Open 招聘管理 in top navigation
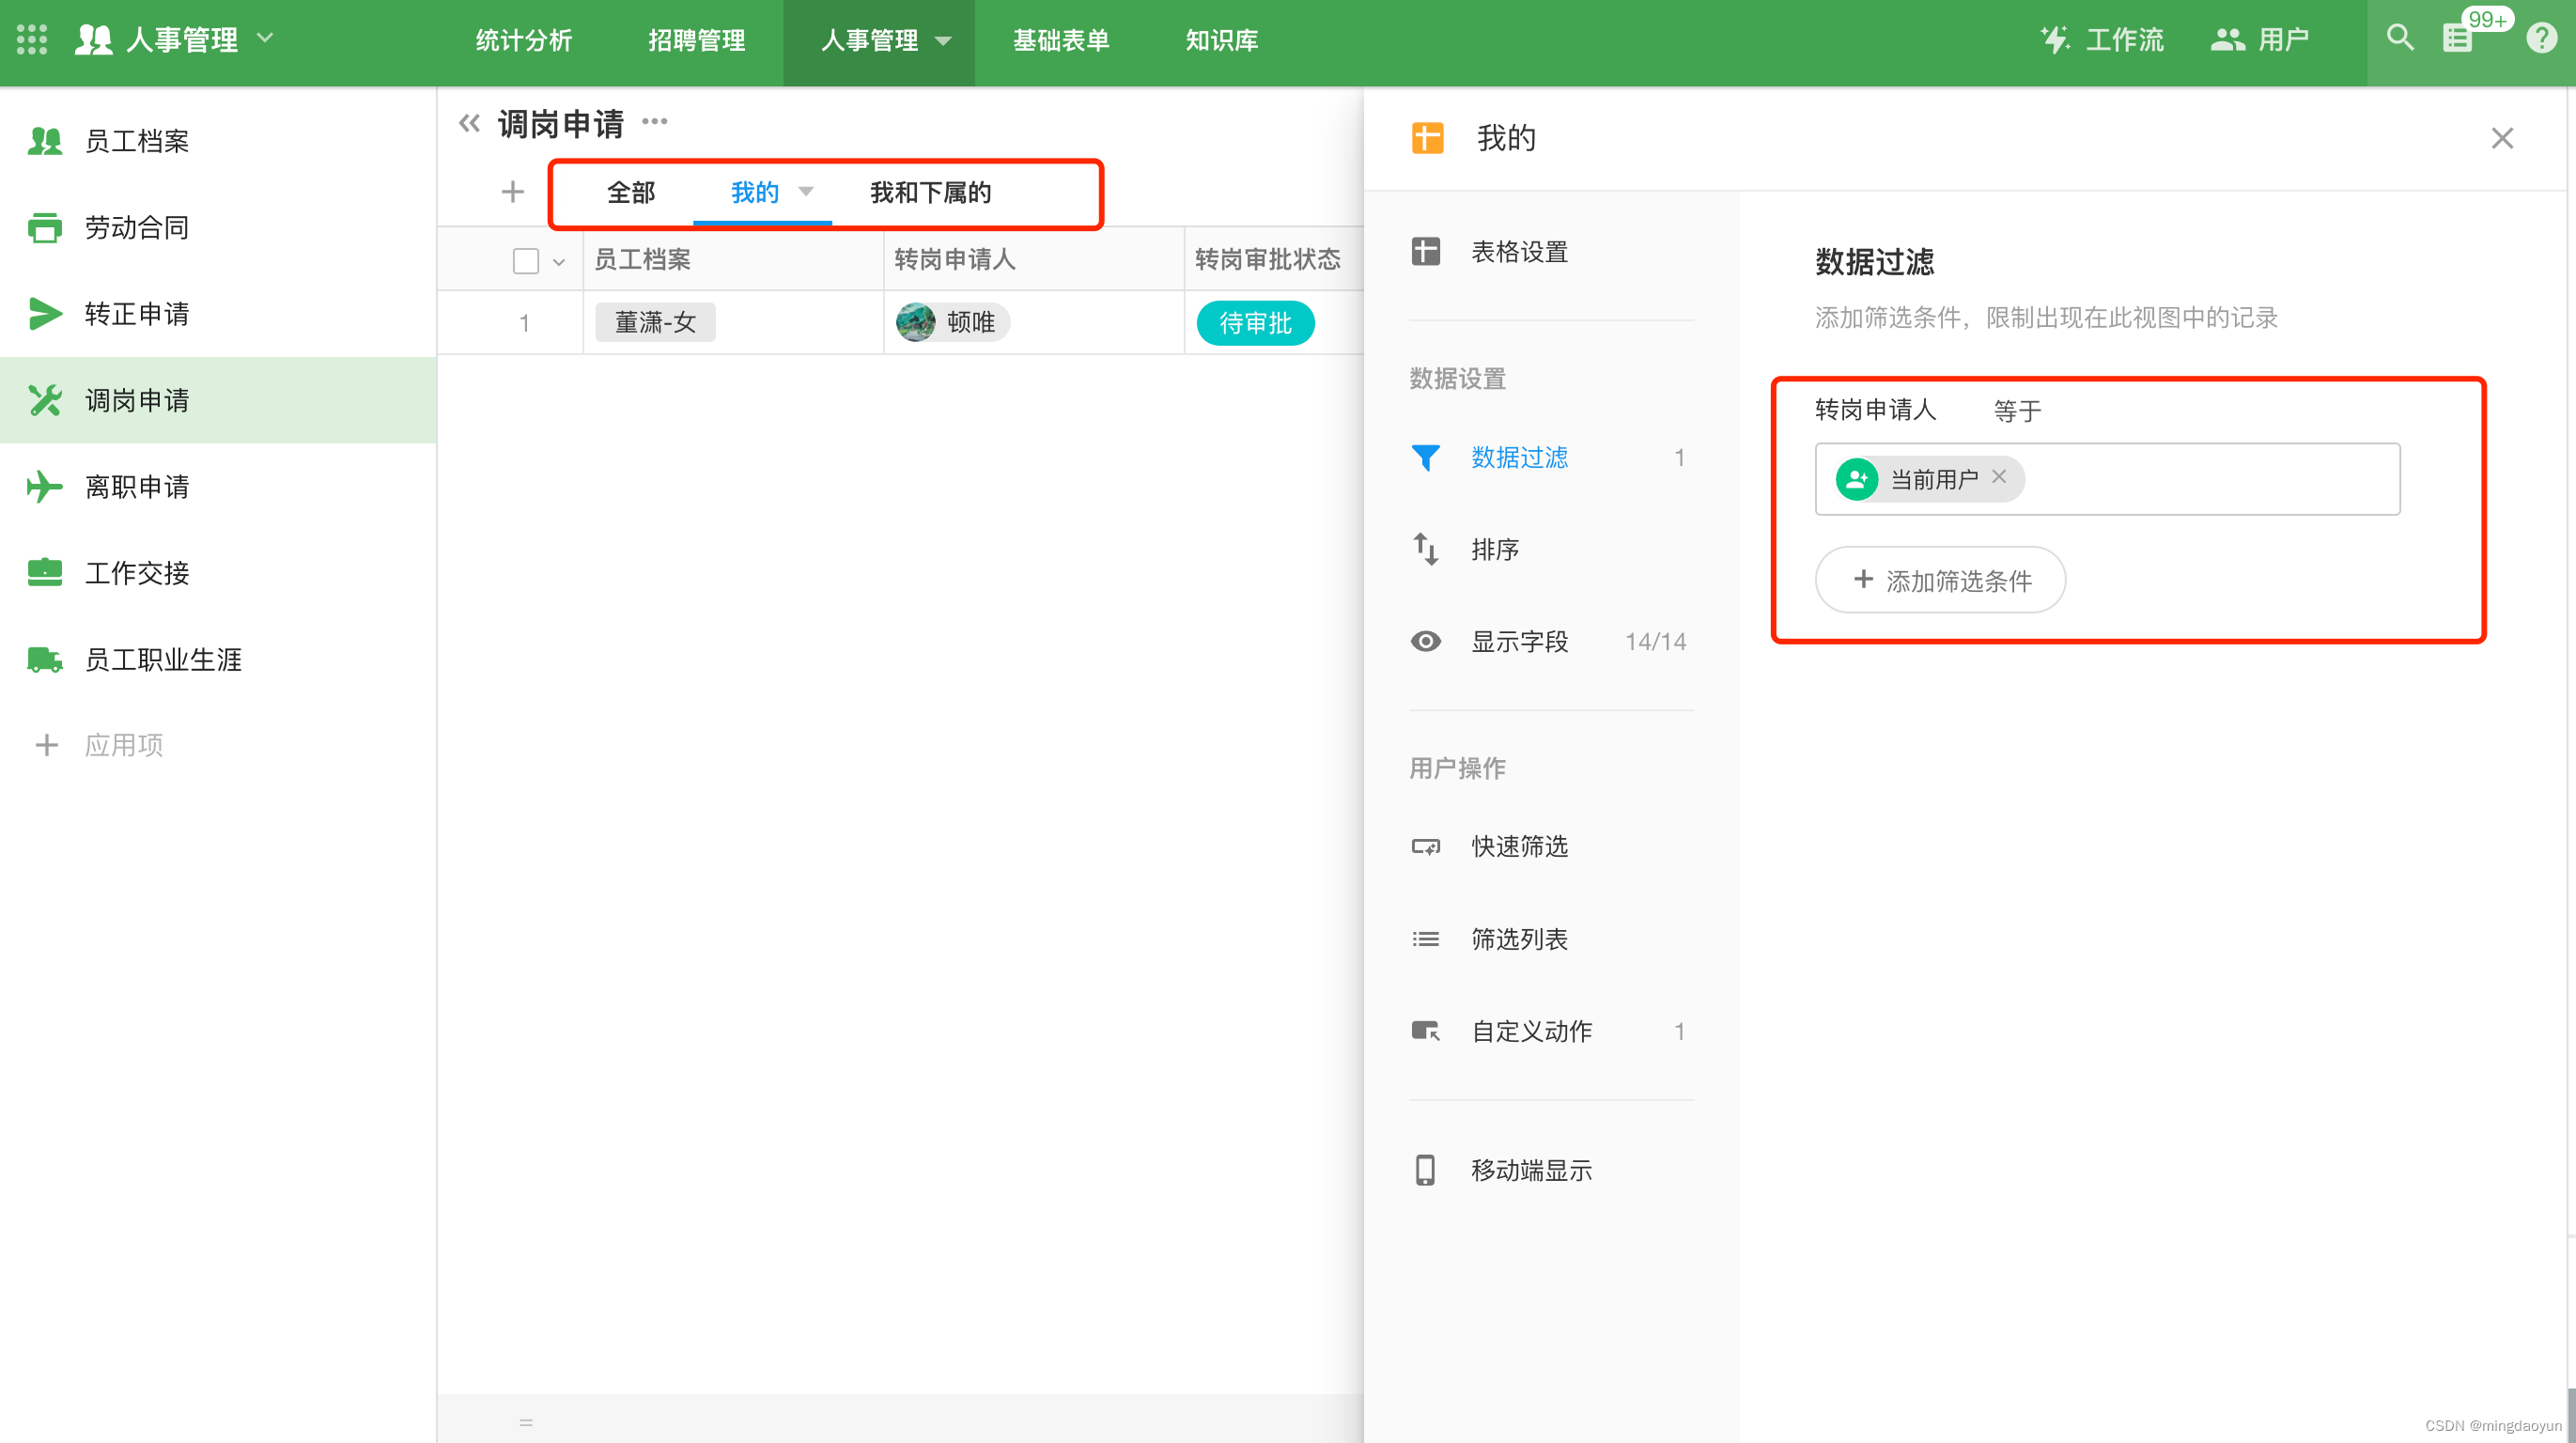 (x=696, y=41)
